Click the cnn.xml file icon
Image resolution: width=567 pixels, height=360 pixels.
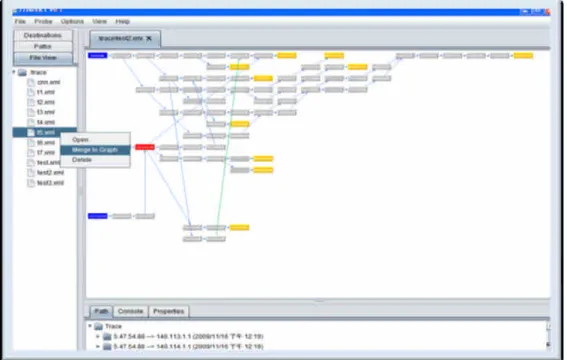(31, 82)
